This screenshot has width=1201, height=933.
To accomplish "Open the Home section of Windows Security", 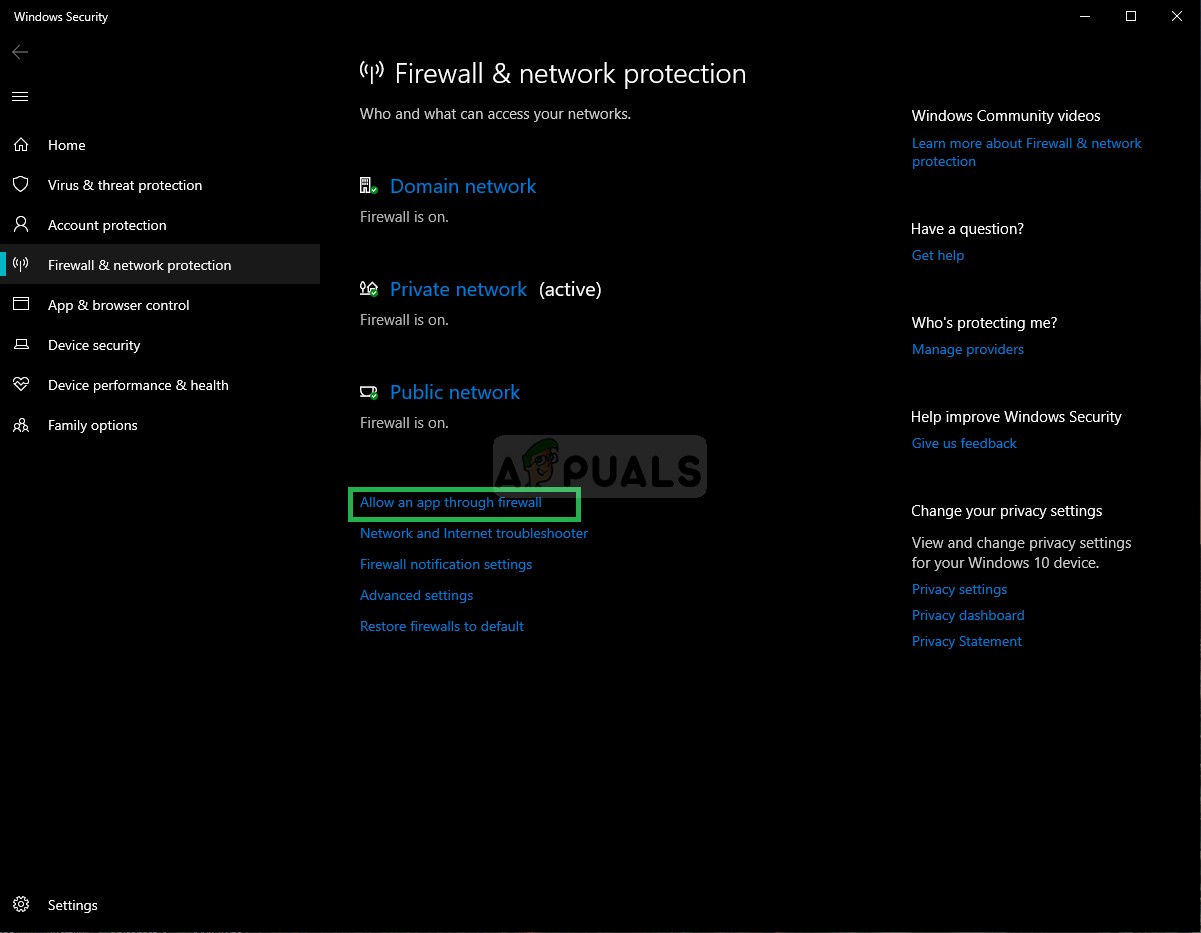I will [66, 145].
